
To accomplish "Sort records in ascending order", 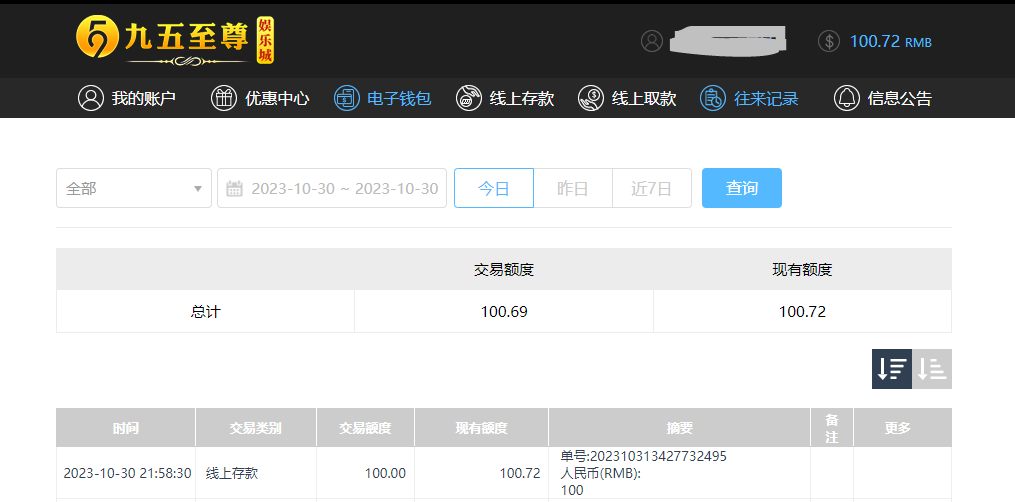I will click(932, 369).
